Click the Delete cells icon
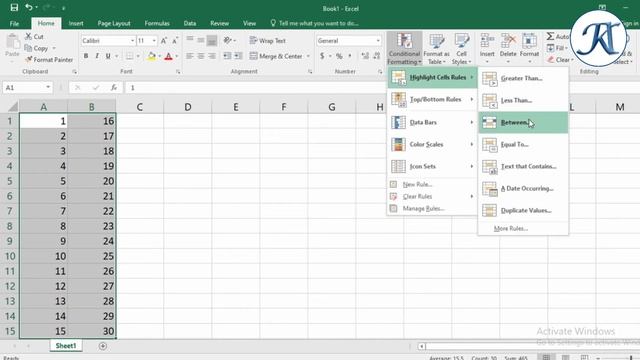The height and width of the screenshot is (360, 640). pyautogui.click(x=508, y=42)
